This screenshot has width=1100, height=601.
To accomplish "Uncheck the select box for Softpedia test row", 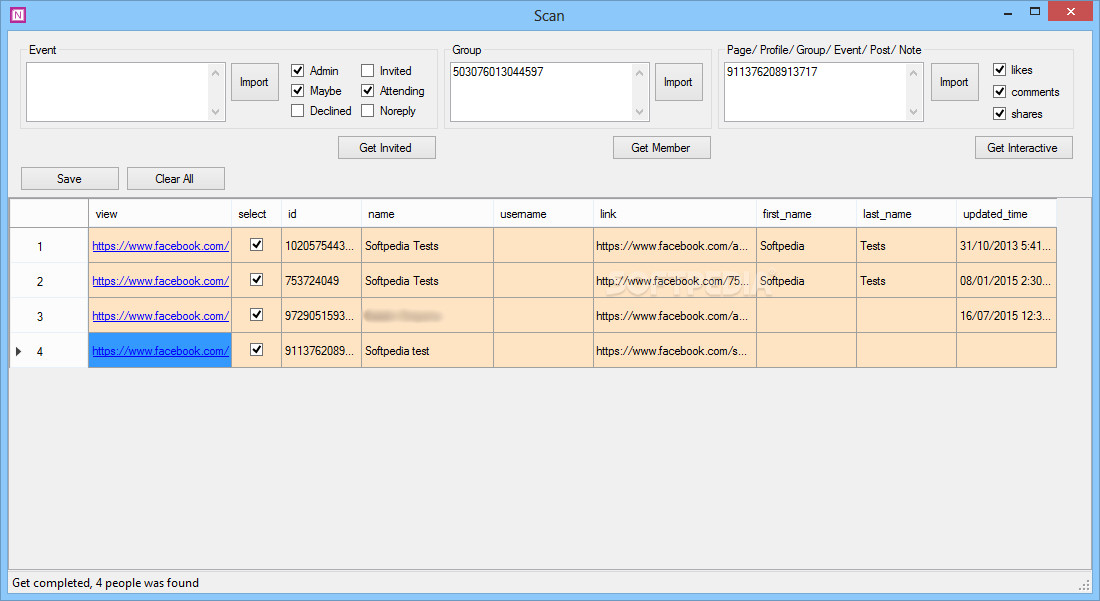I will tap(257, 350).
